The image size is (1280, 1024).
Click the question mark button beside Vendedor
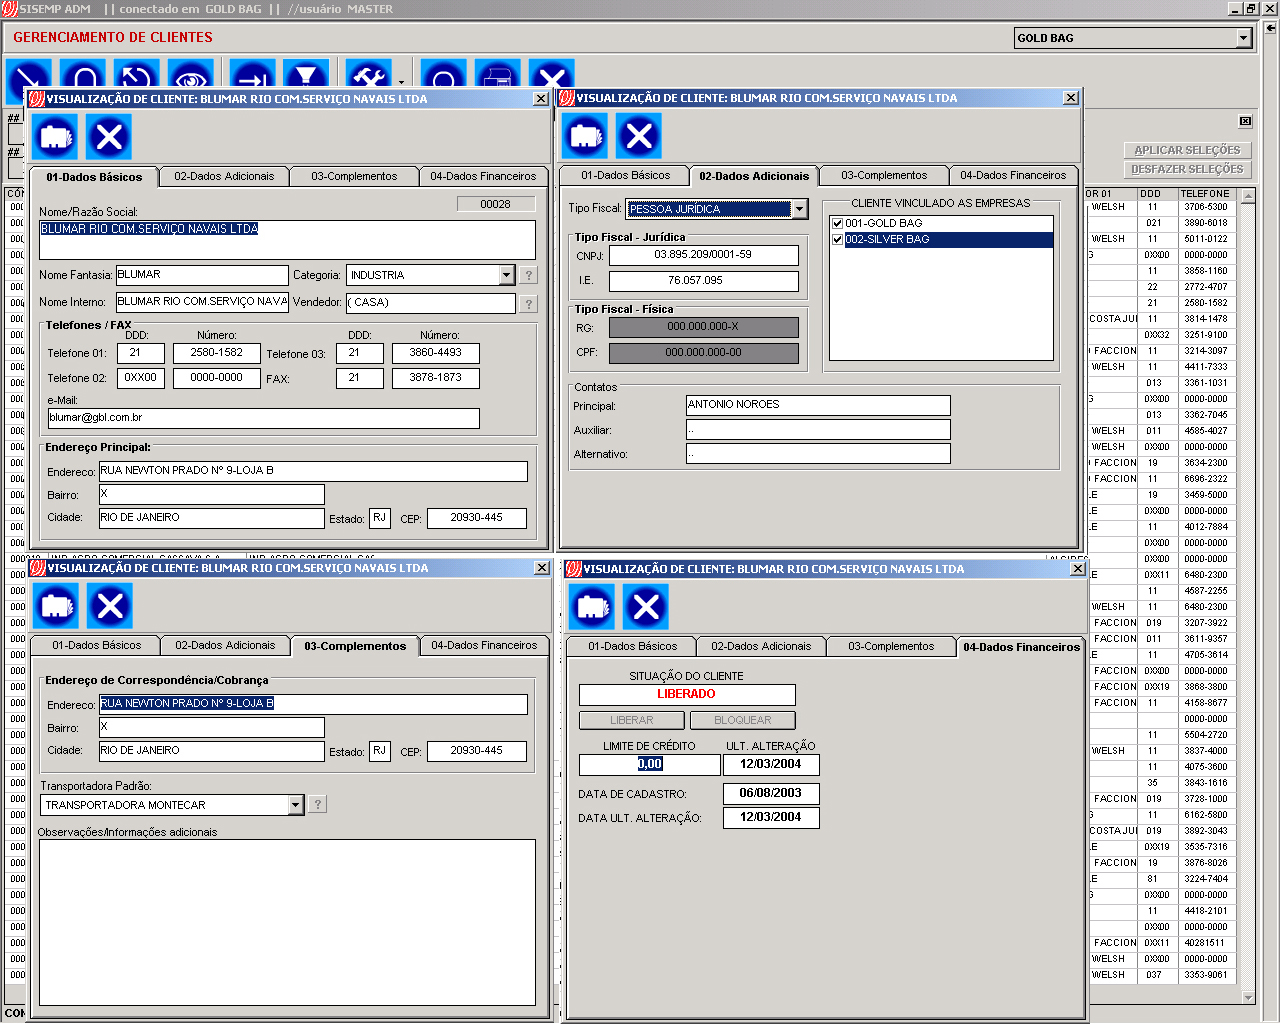coord(529,303)
